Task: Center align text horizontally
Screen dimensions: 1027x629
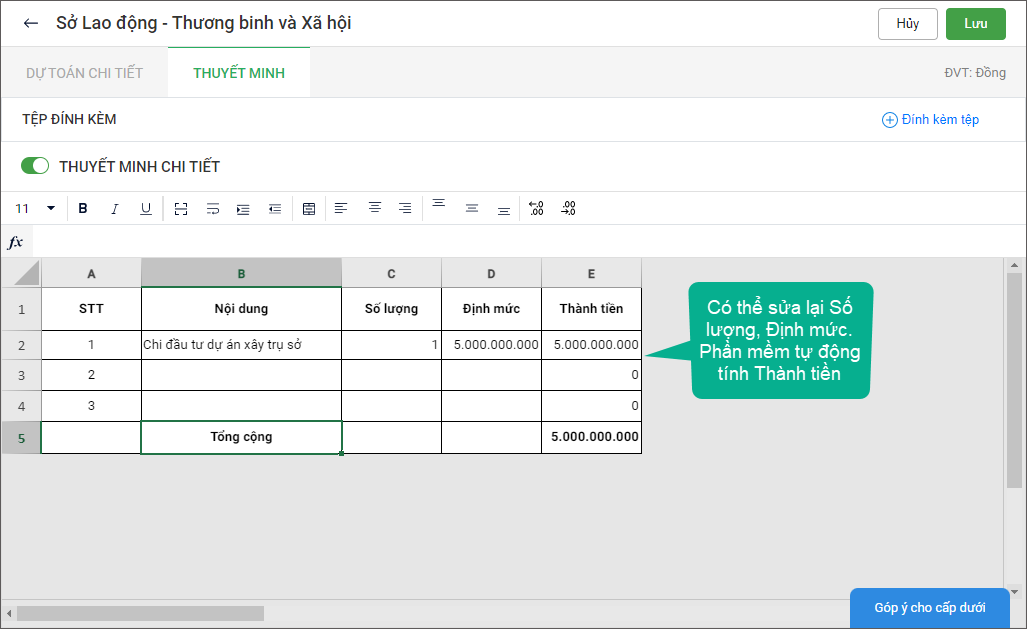Action: click(374, 208)
